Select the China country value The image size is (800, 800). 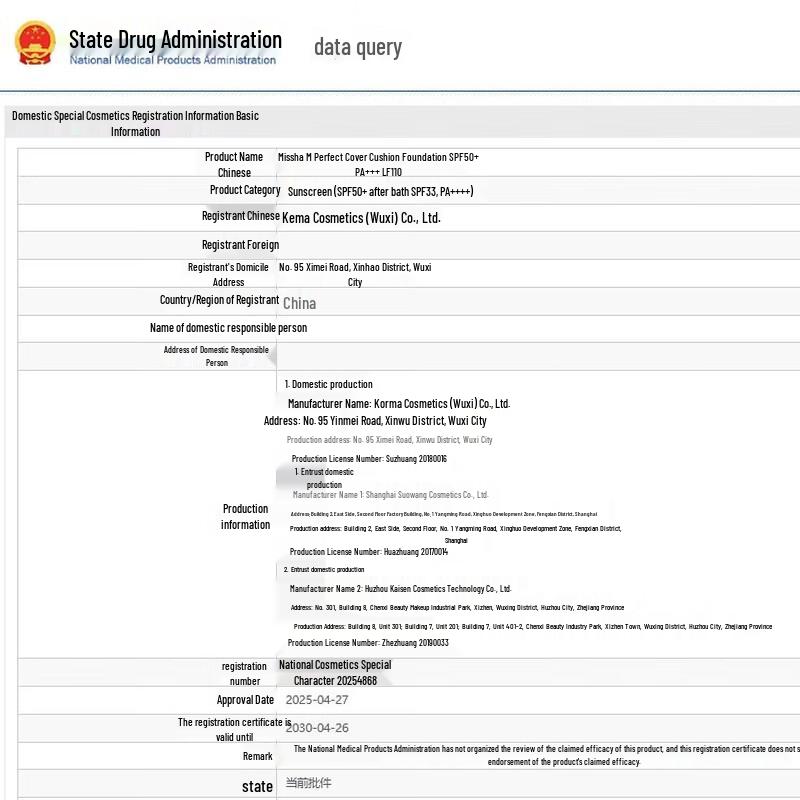(x=299, y=304)
